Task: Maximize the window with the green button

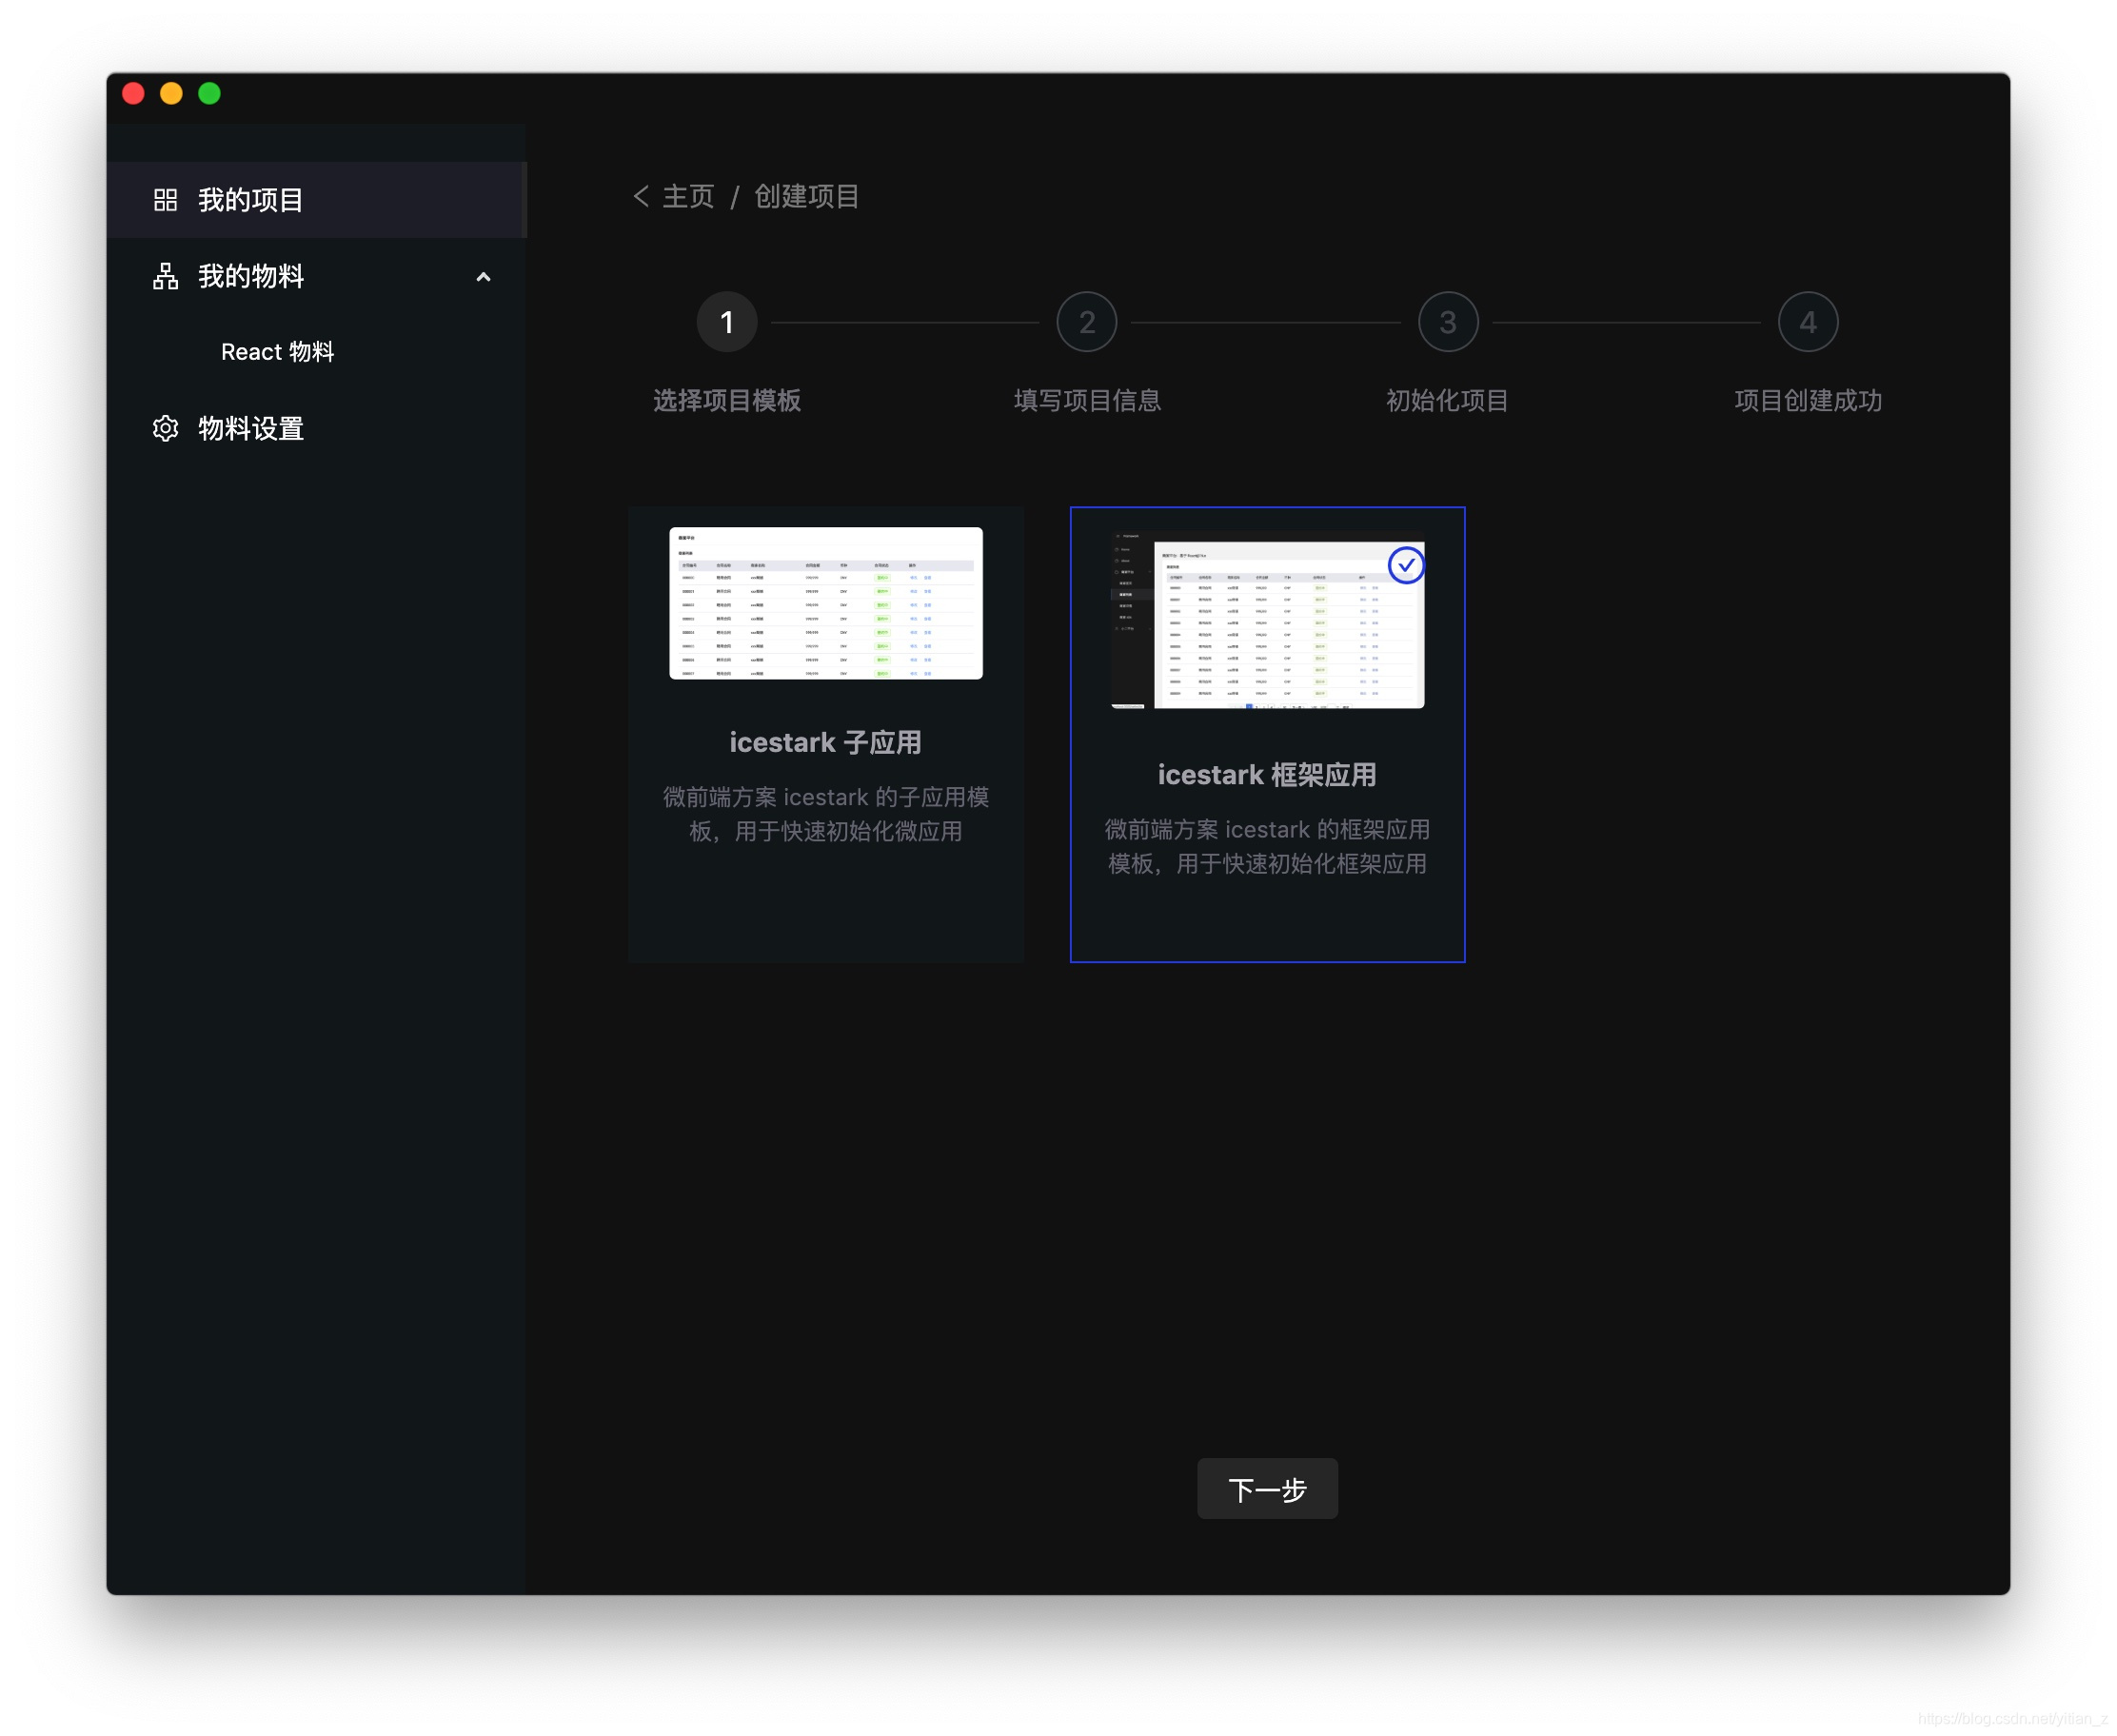Action: click(209, 94)
